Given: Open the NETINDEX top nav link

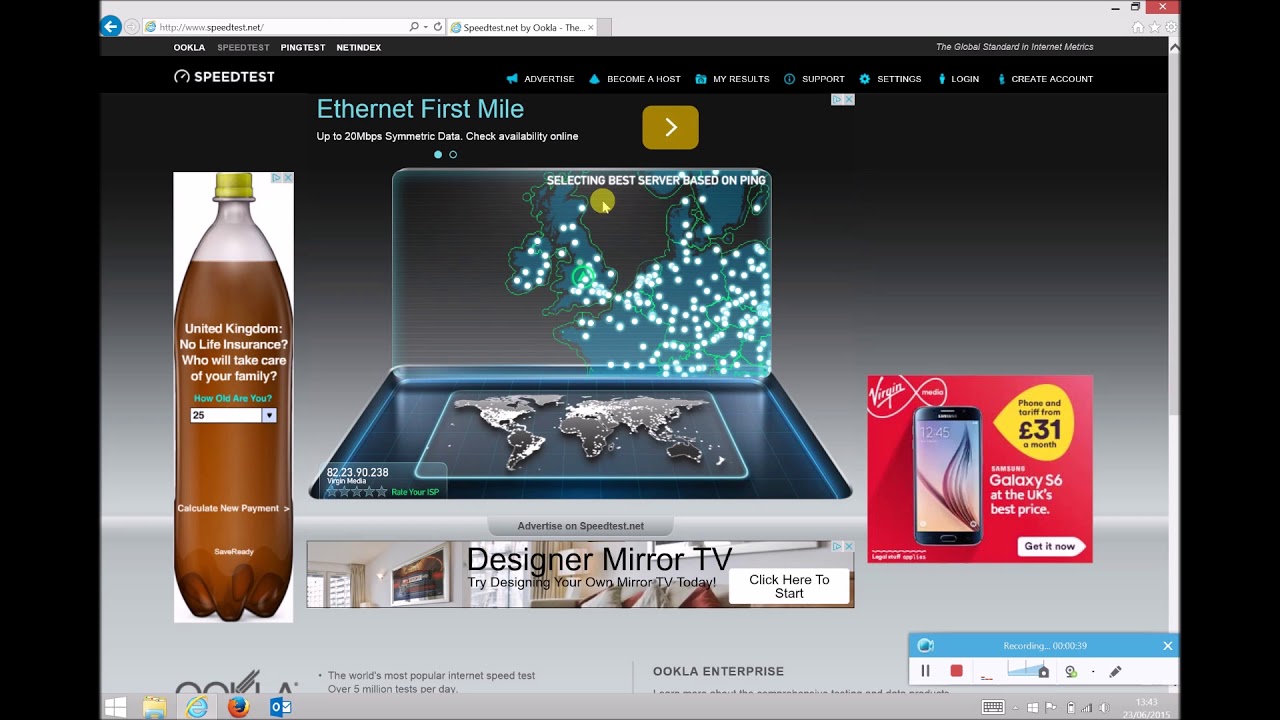Looking at the screenshot, I should point(359,47).
